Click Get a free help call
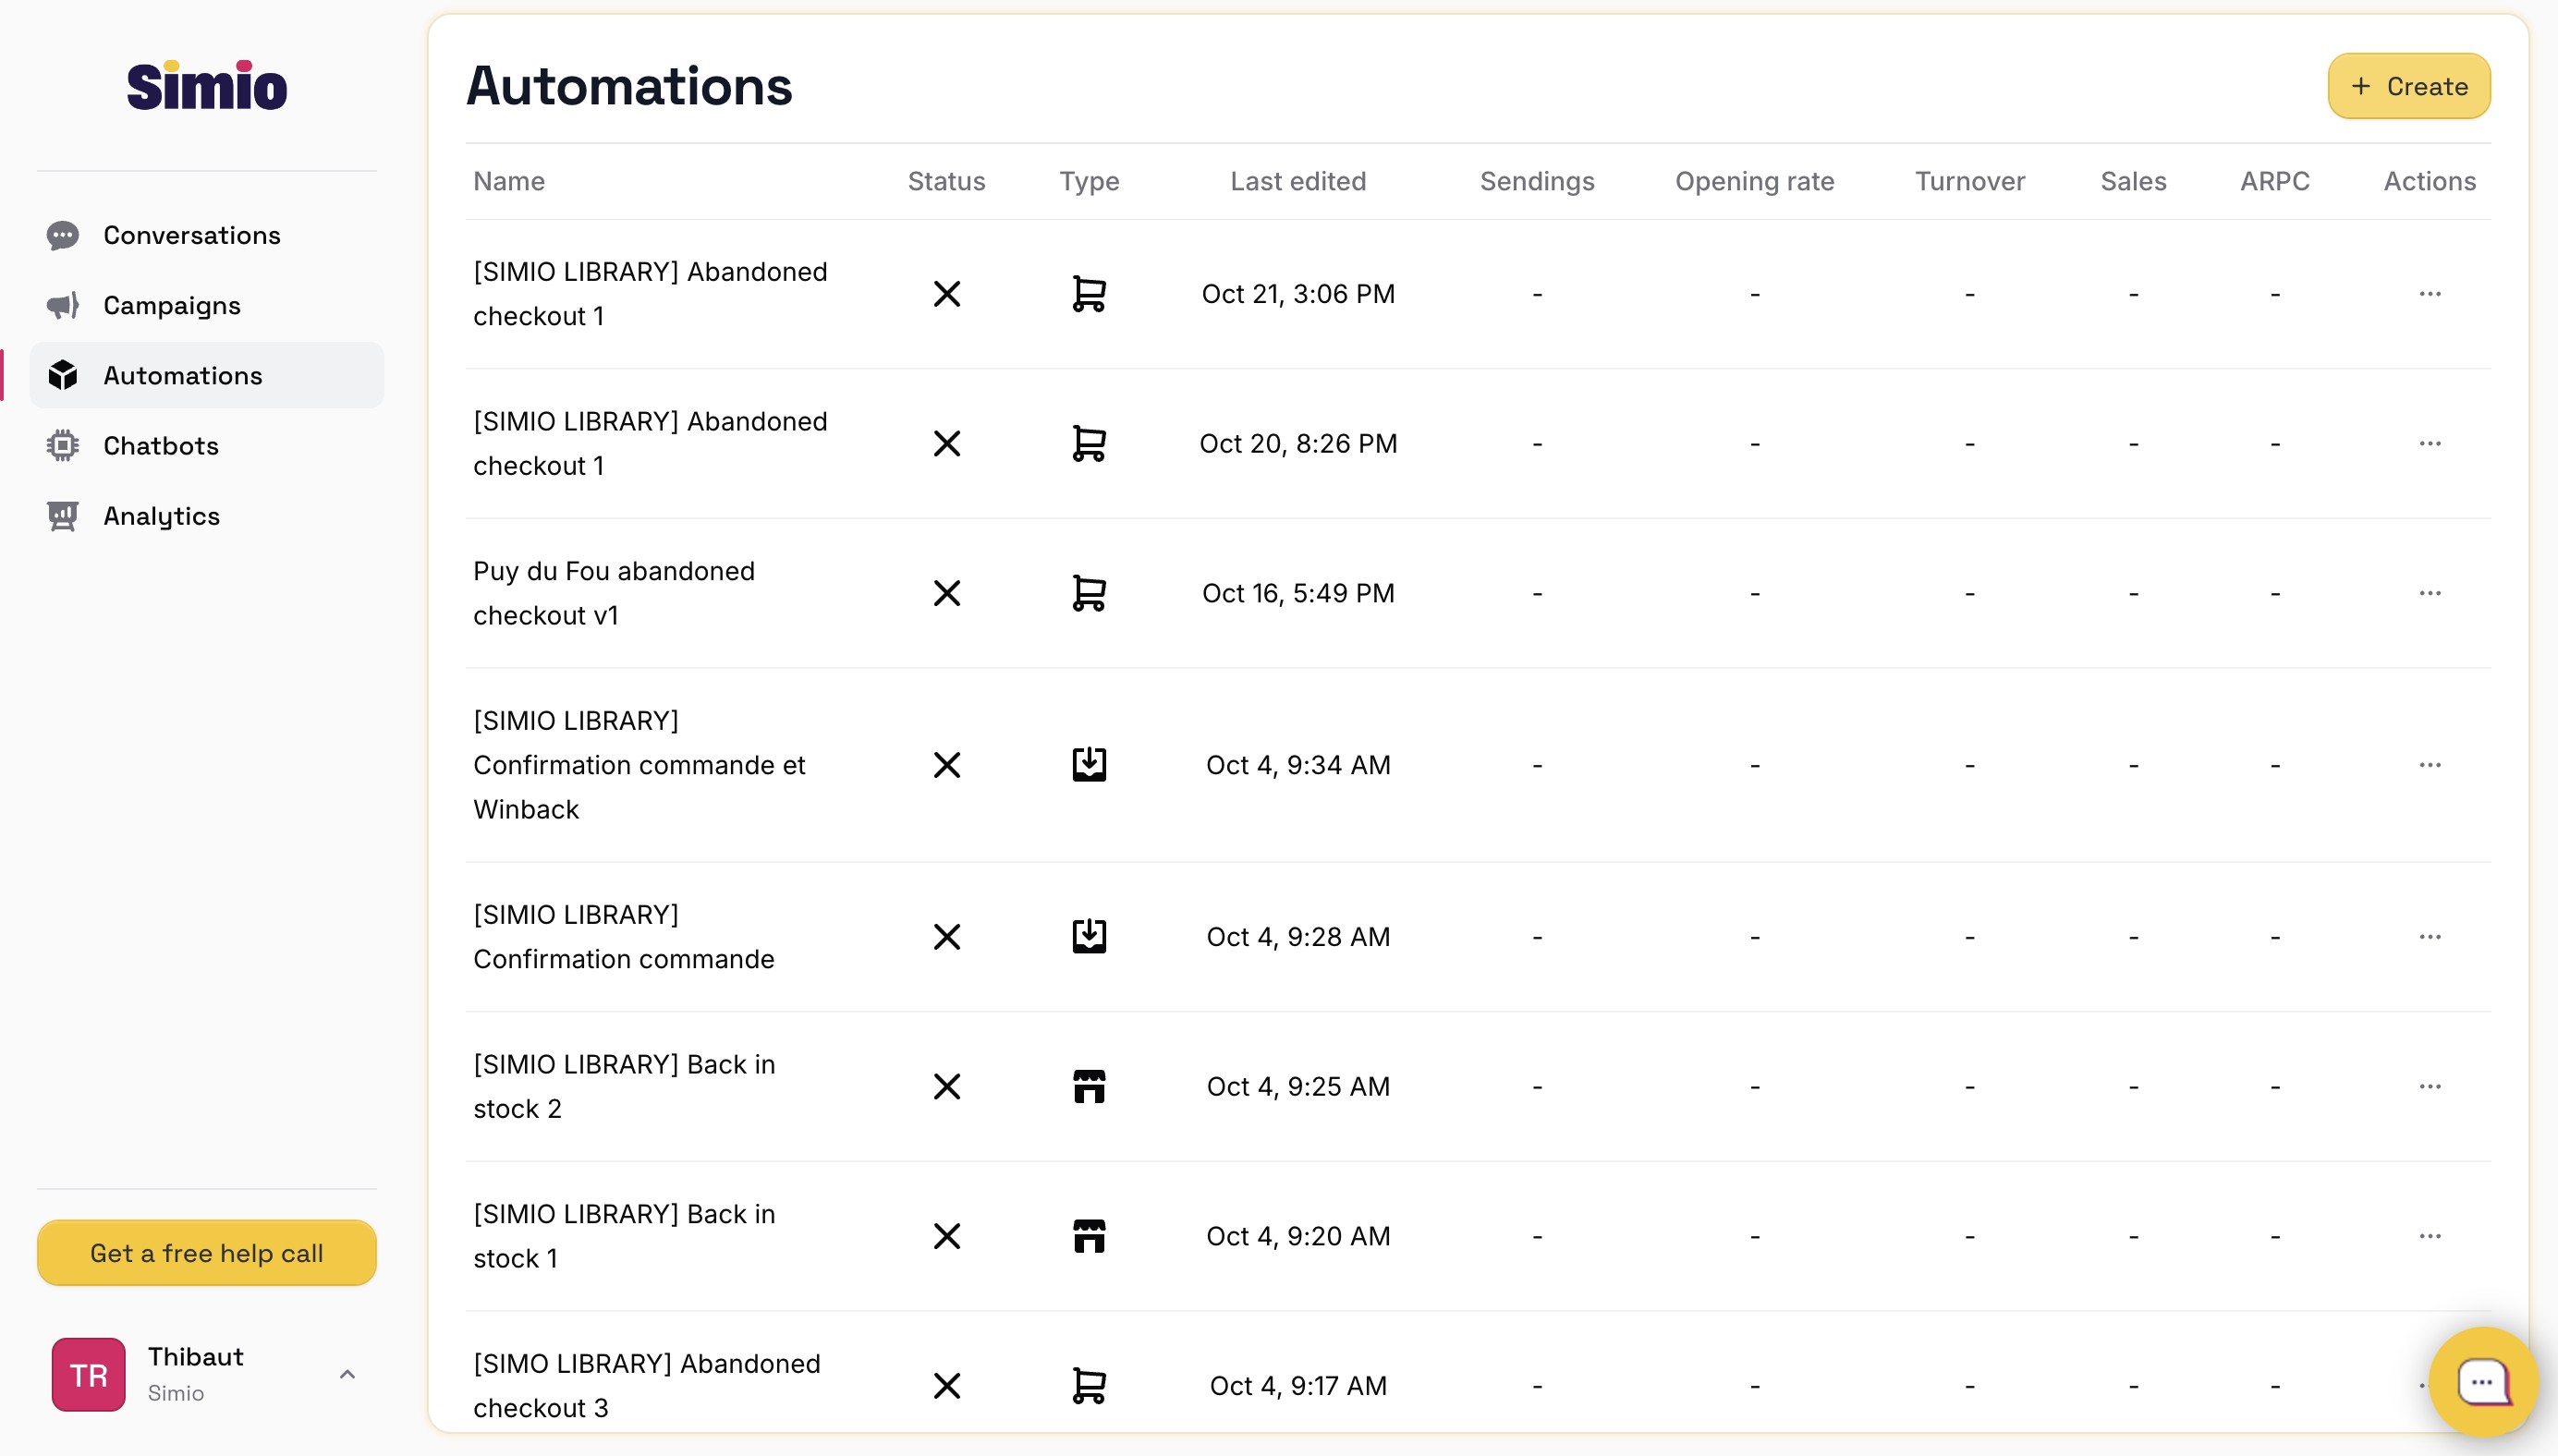This screenshot has width=2558, height=1456. [207, 1253]
